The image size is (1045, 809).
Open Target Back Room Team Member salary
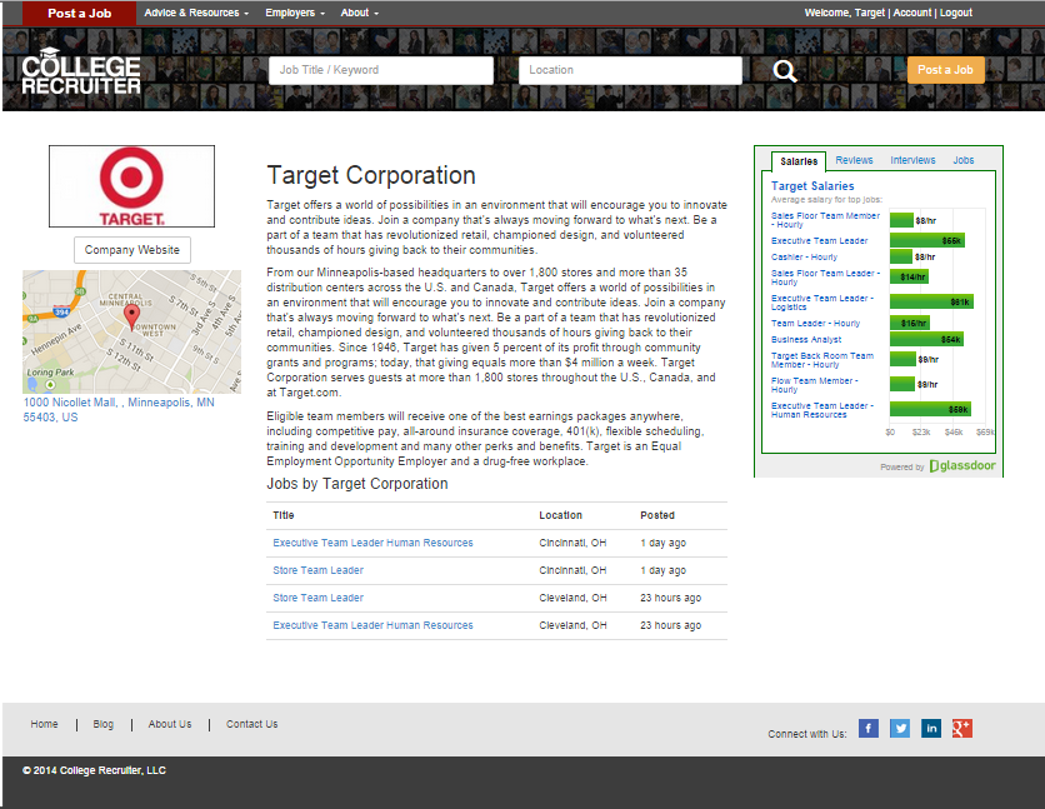(x=822, y=360)
